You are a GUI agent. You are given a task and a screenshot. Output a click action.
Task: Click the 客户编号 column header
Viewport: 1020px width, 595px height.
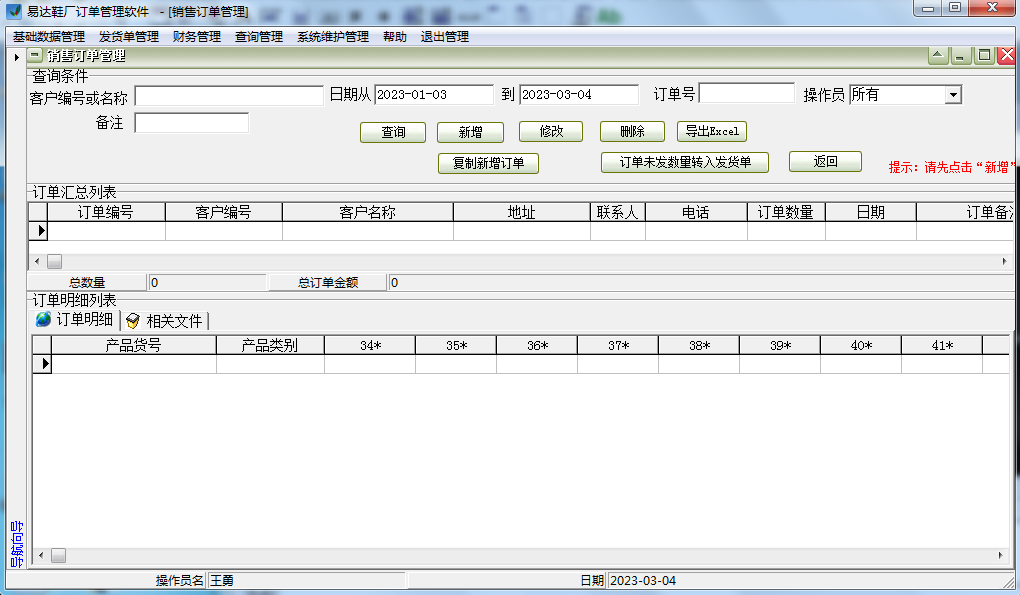224,212
